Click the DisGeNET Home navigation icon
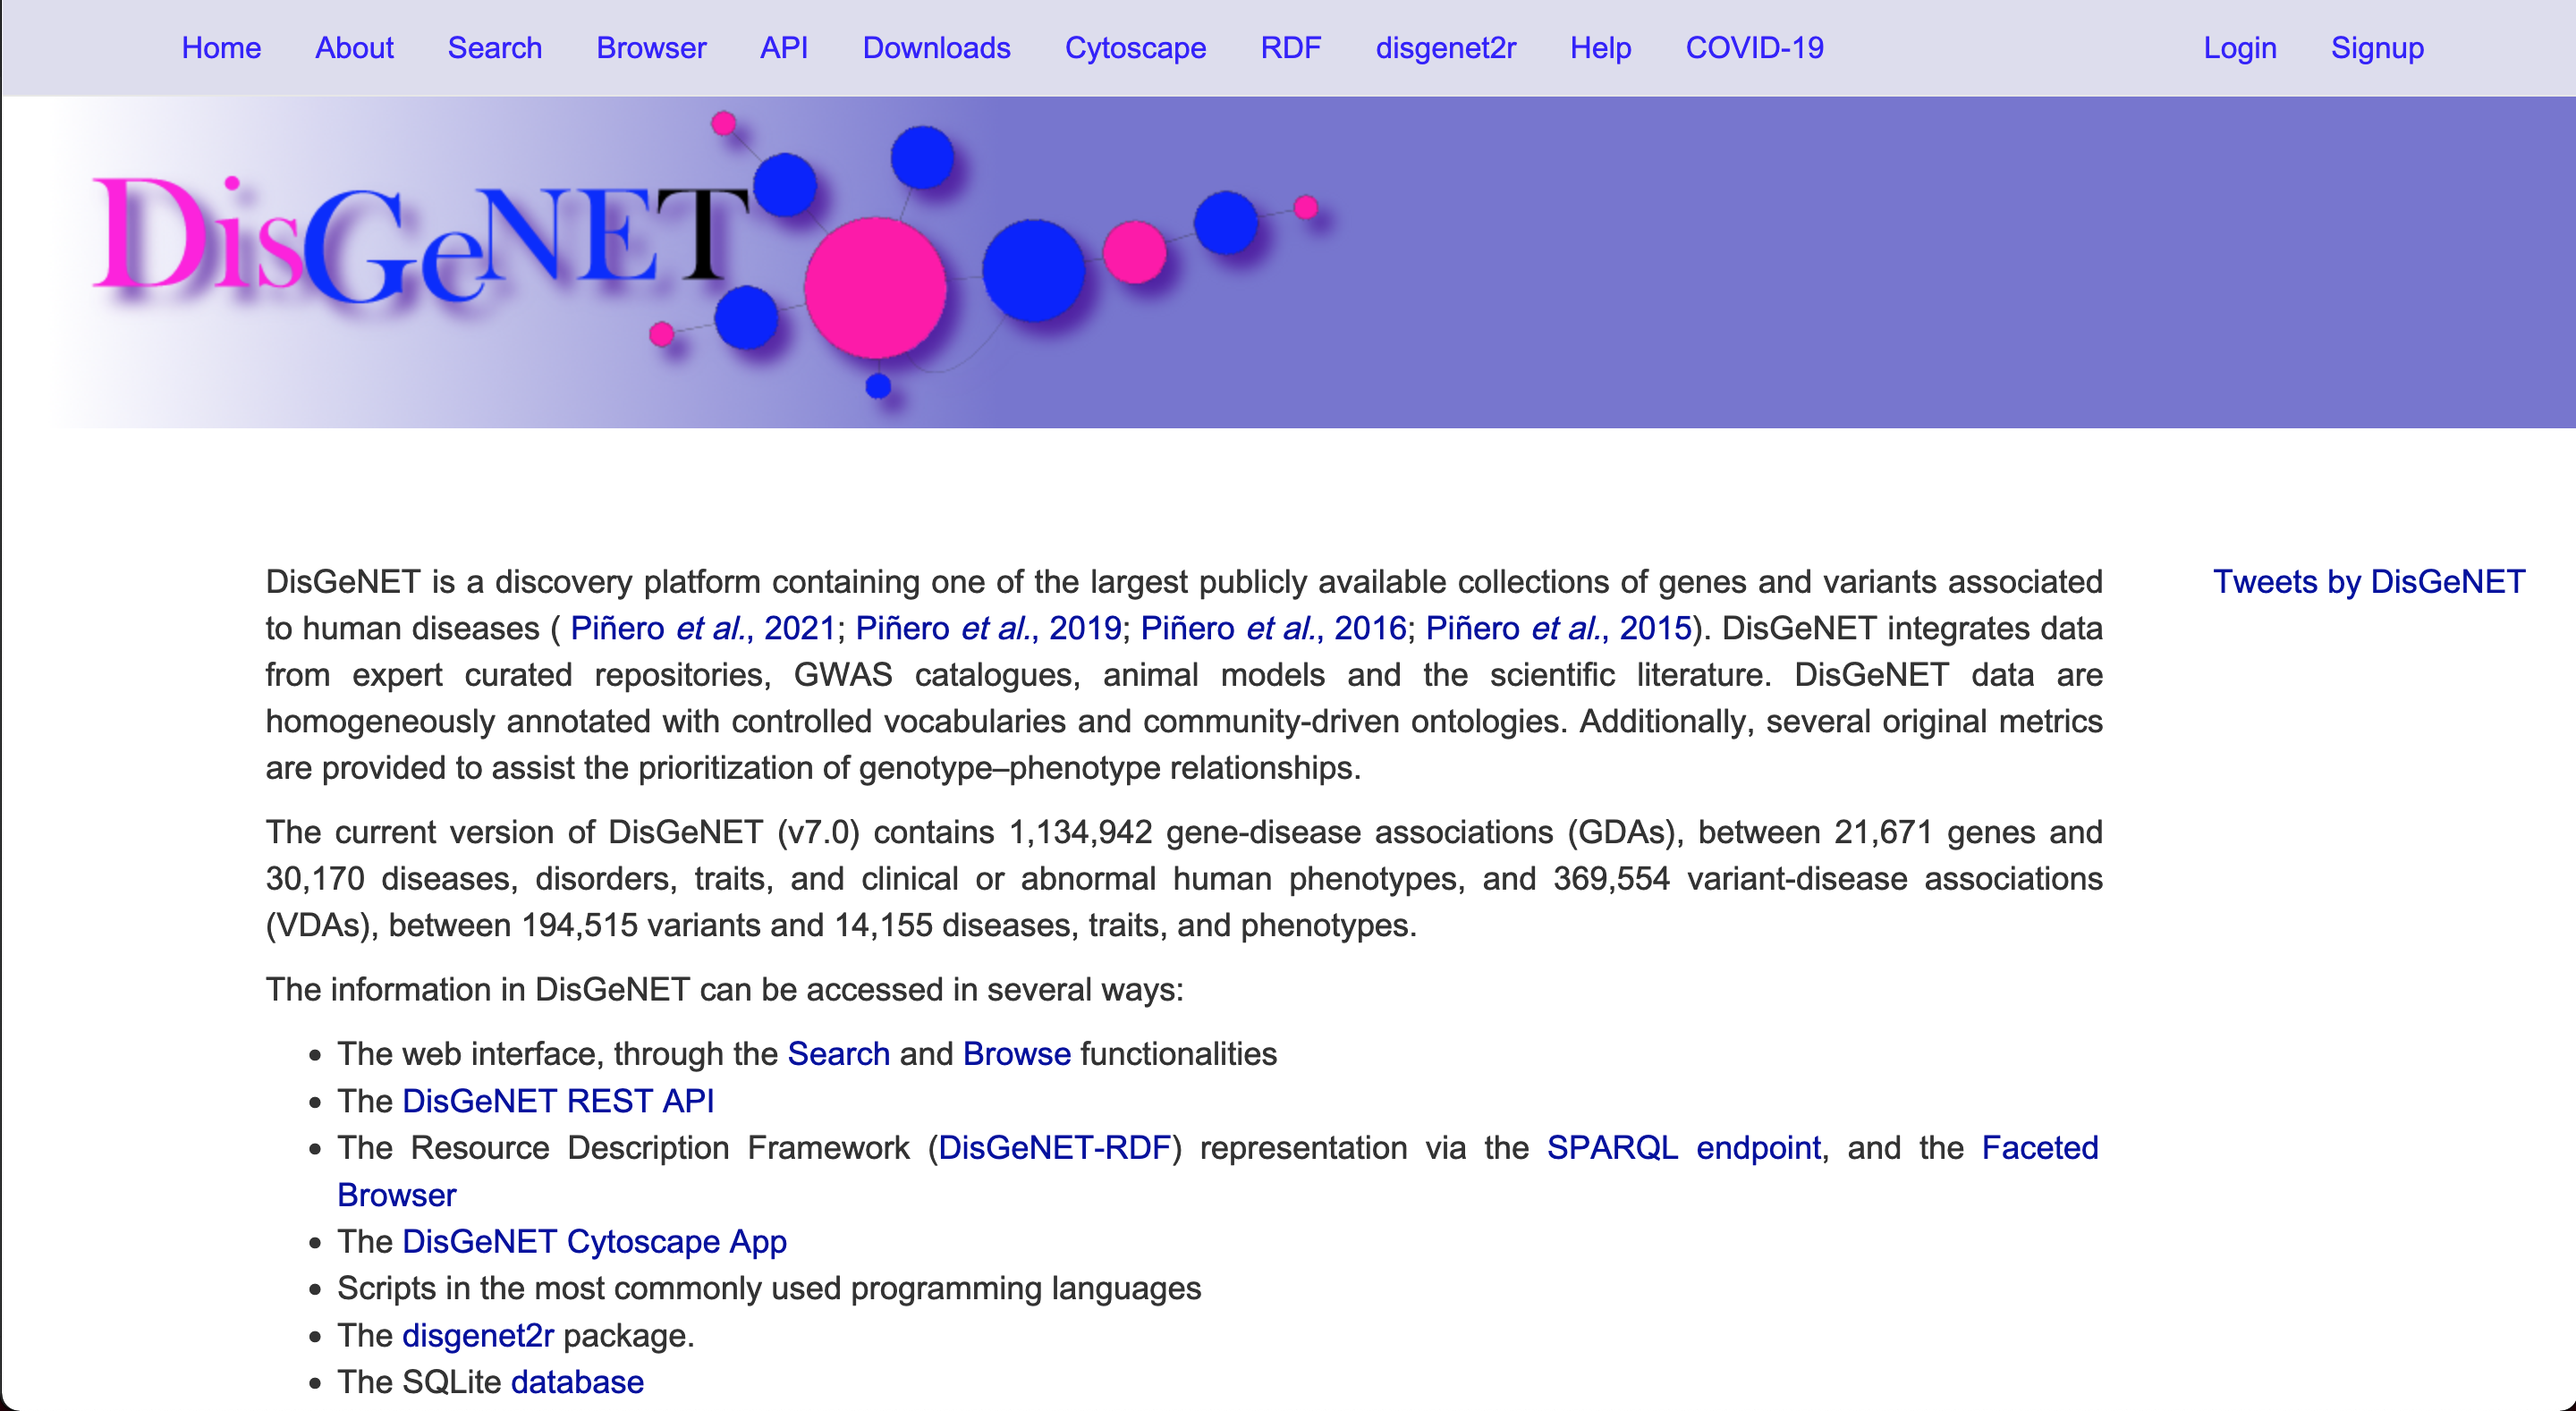Viewport: 2576px width, 1411px height. coord(221,46)
